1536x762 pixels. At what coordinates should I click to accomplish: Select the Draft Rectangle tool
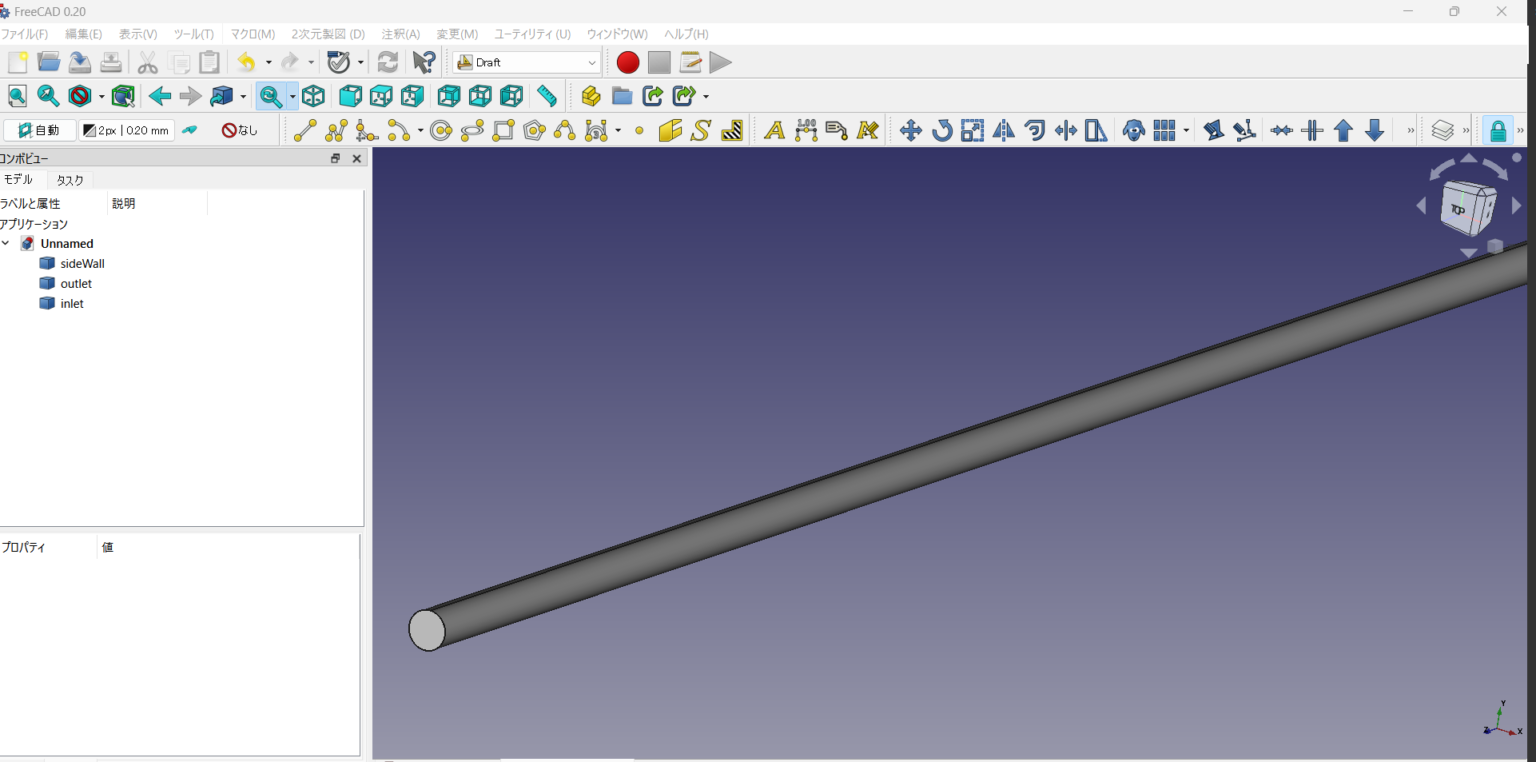[503, 130]
